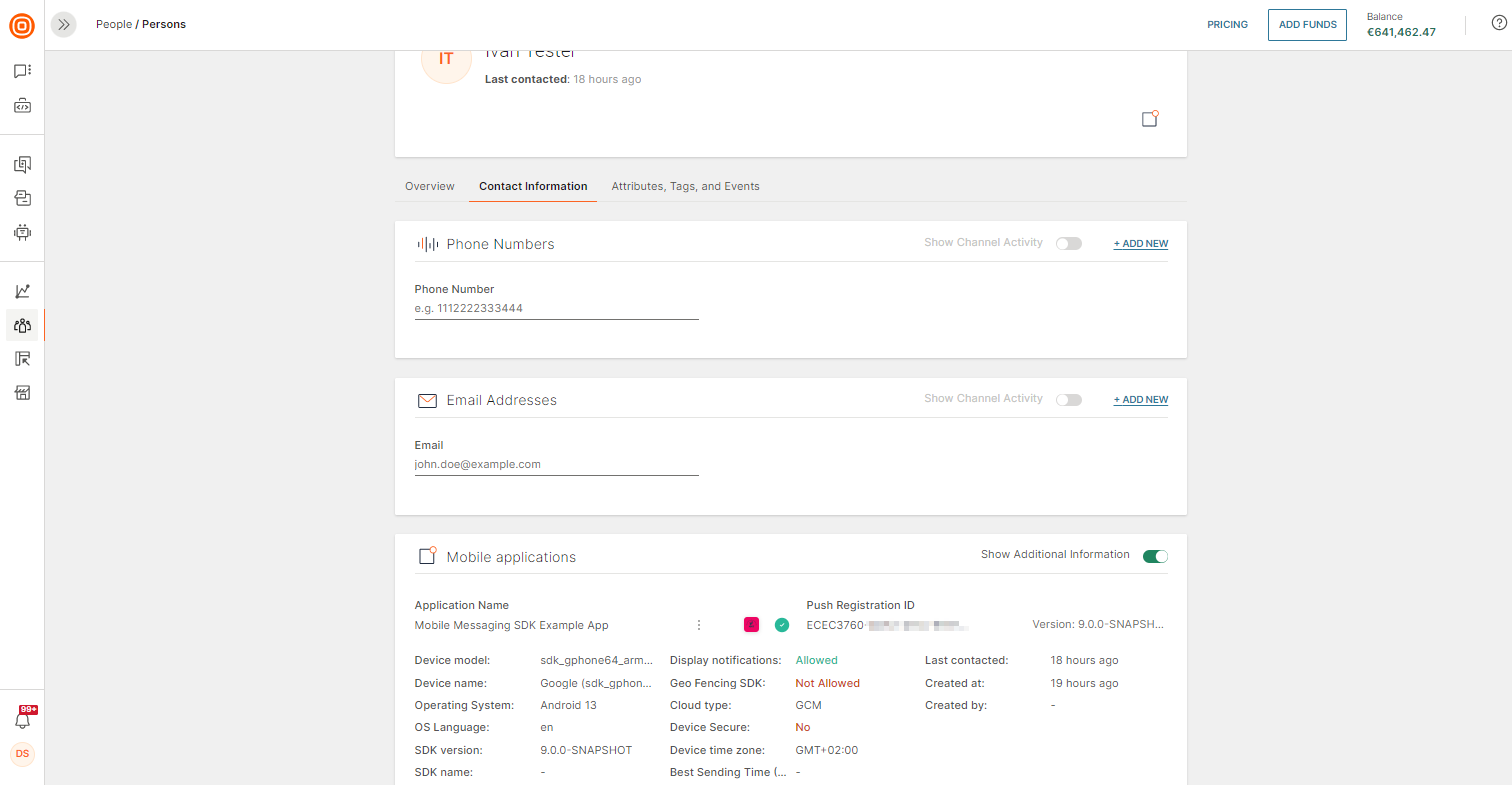Open the developer tools briefcase icon

coord(22,105)
